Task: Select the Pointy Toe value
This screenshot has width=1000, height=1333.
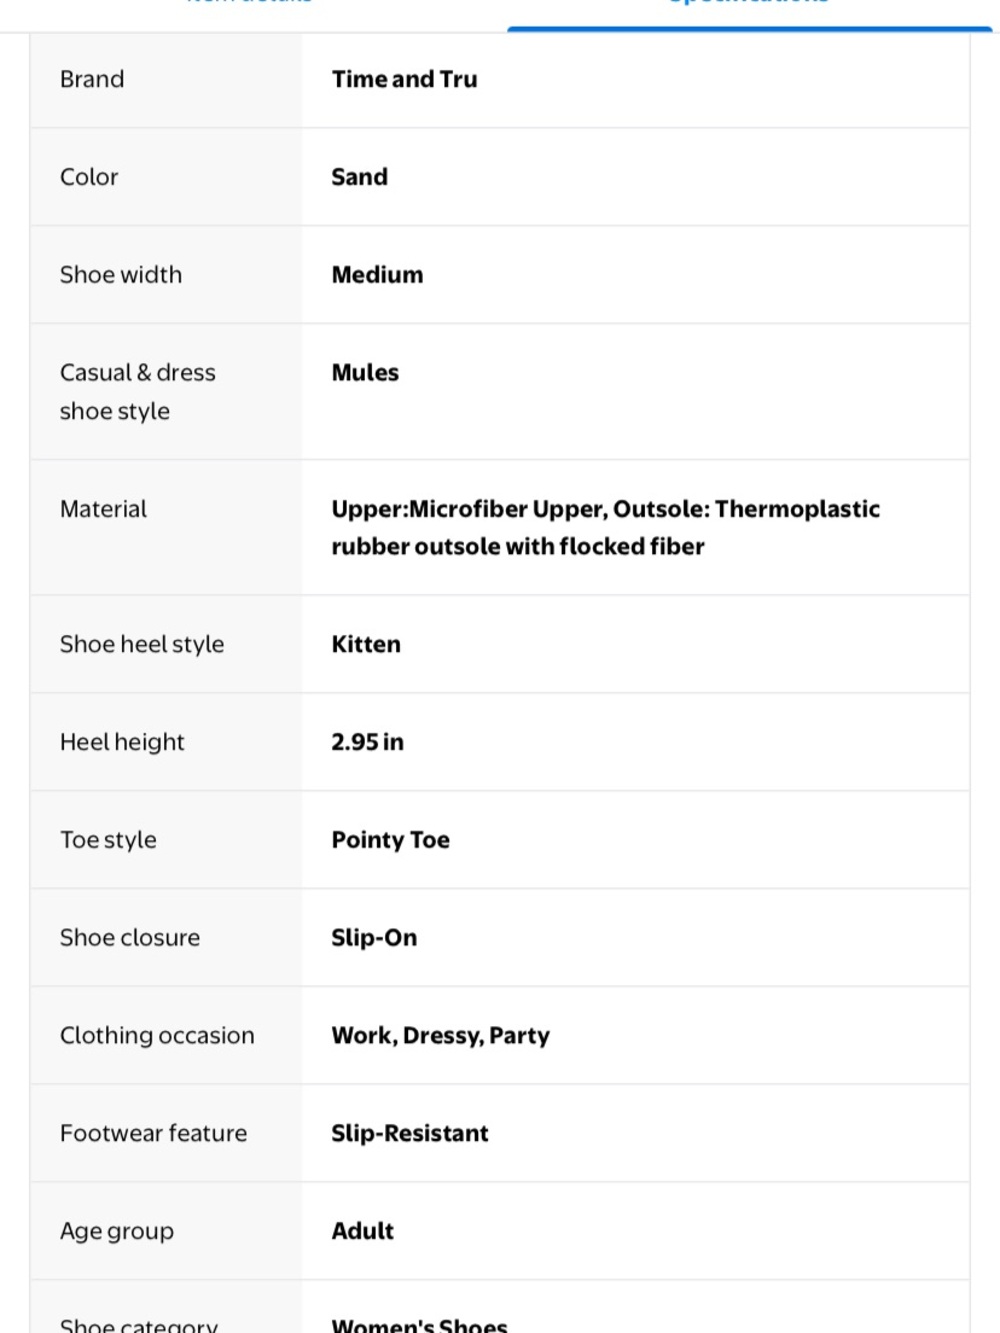Action: coord(391,840)
